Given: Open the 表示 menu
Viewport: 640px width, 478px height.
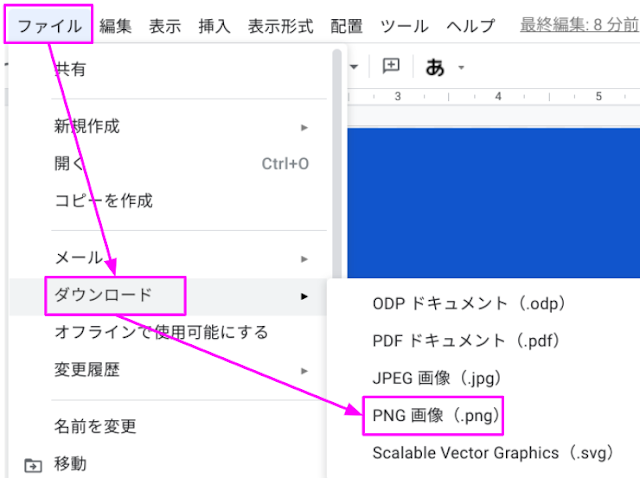Looking at the screenshot, I should click(x=165, y=26).
